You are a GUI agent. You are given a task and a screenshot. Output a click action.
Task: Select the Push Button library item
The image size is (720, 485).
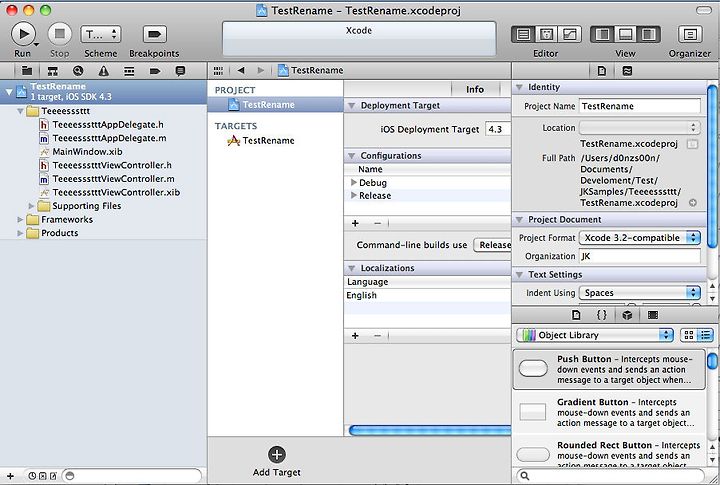609,369
